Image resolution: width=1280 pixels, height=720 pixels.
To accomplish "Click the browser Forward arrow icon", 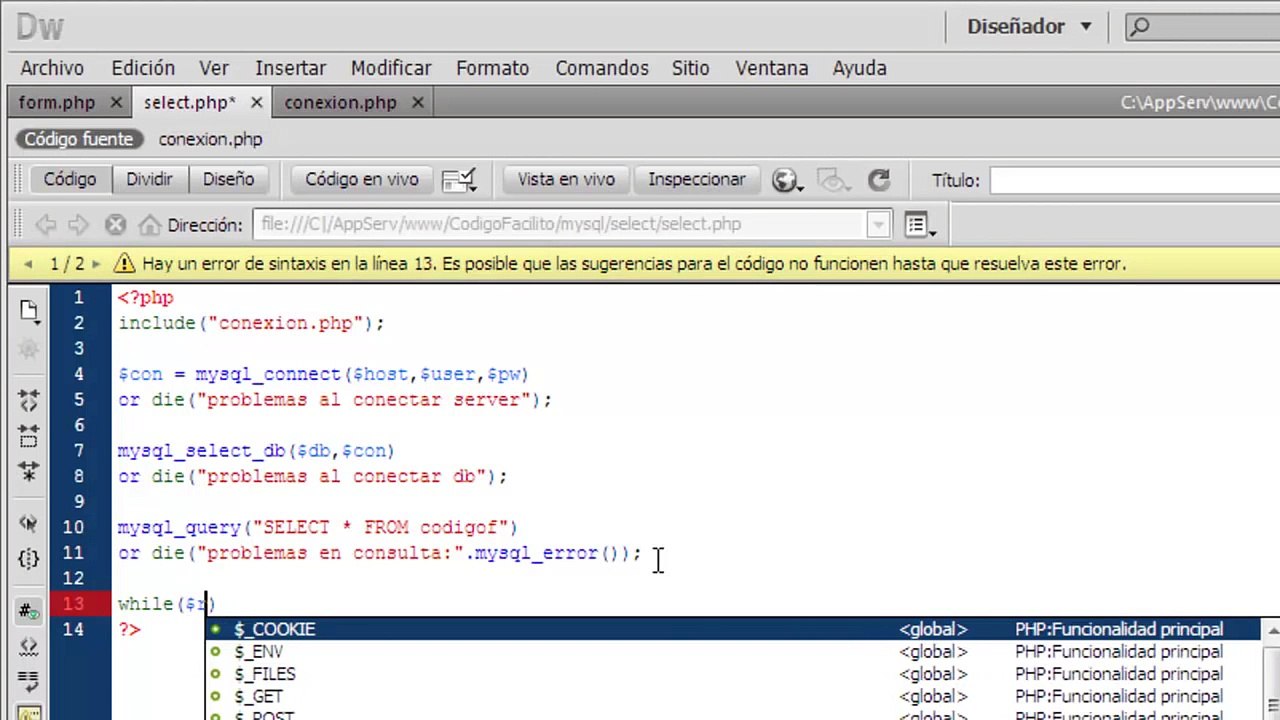I will (78, 225).
